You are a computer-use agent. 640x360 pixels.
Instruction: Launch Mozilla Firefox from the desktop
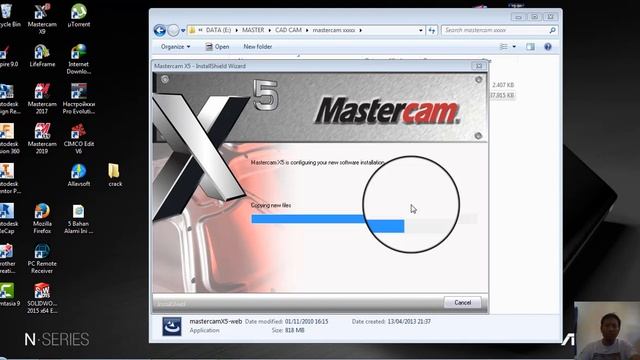[x=42, y=218]
